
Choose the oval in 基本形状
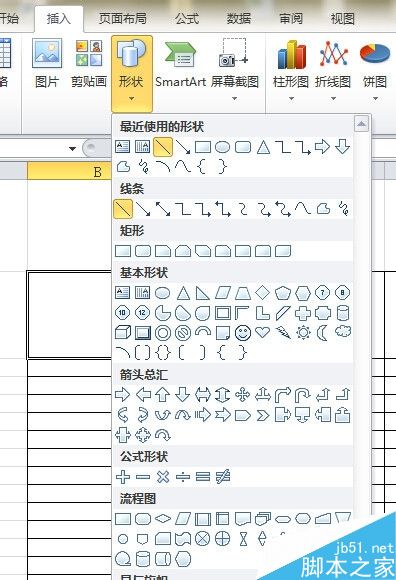163,293
